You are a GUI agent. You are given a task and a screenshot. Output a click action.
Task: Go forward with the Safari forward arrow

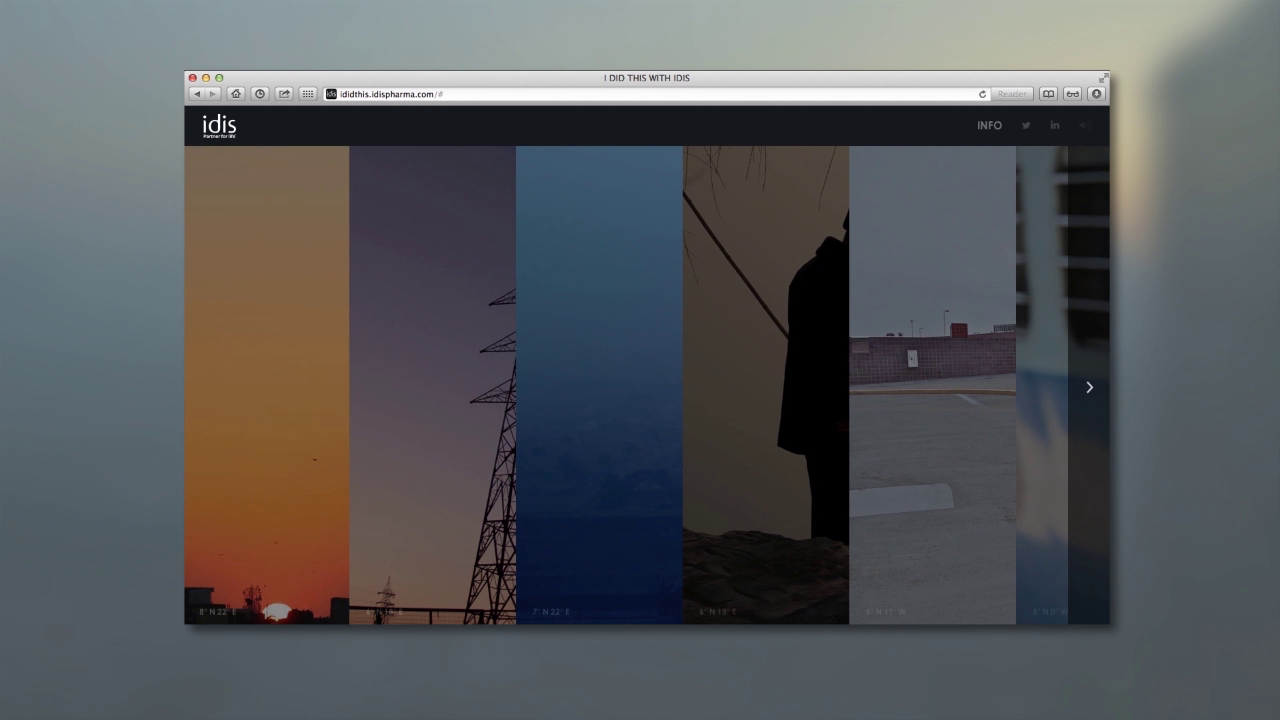point(212,94)
